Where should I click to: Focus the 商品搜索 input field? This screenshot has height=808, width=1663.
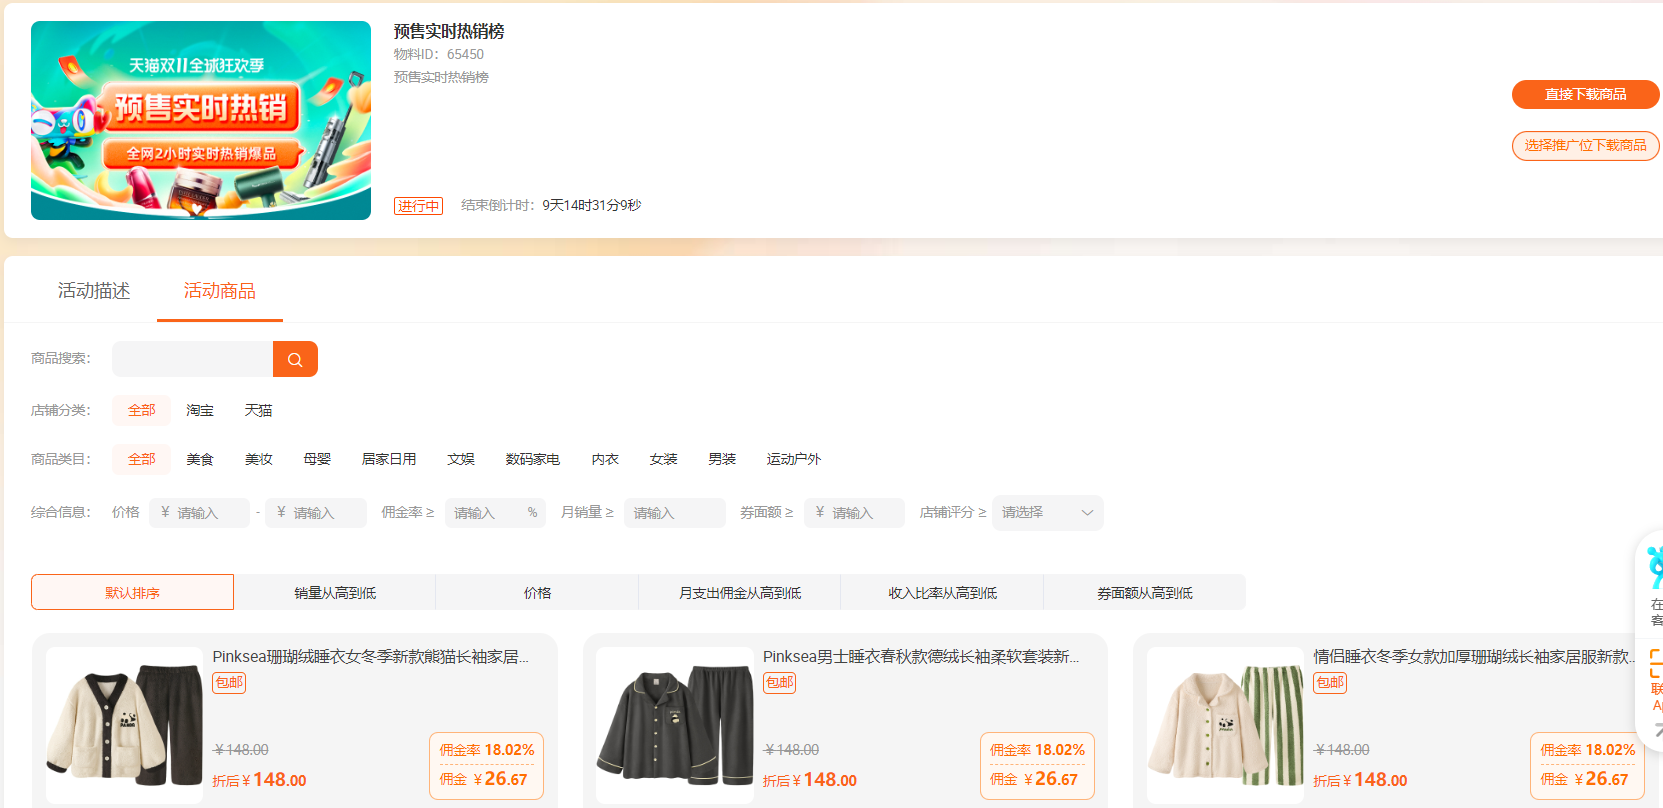[192, 359]
